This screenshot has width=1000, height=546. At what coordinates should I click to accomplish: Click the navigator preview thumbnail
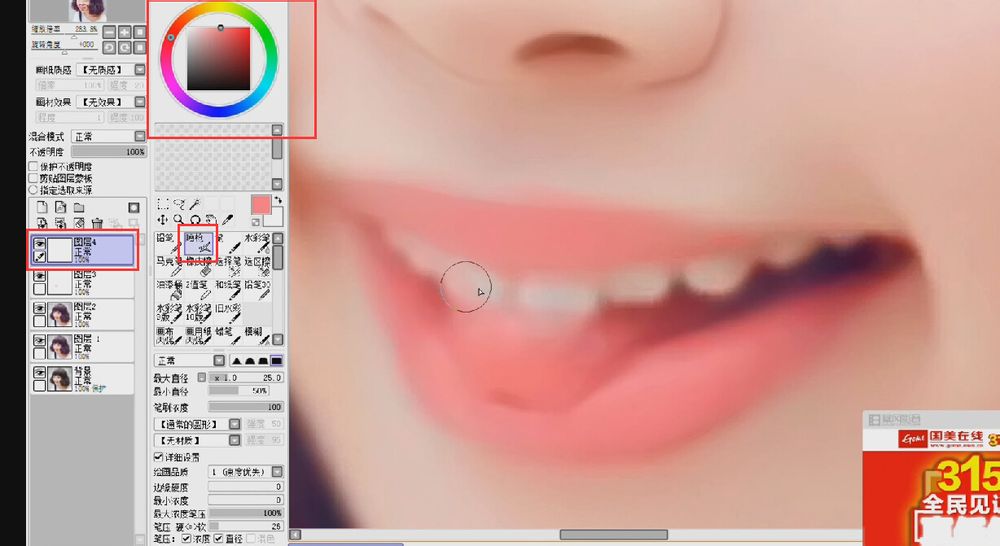click(x=87, y=10)
